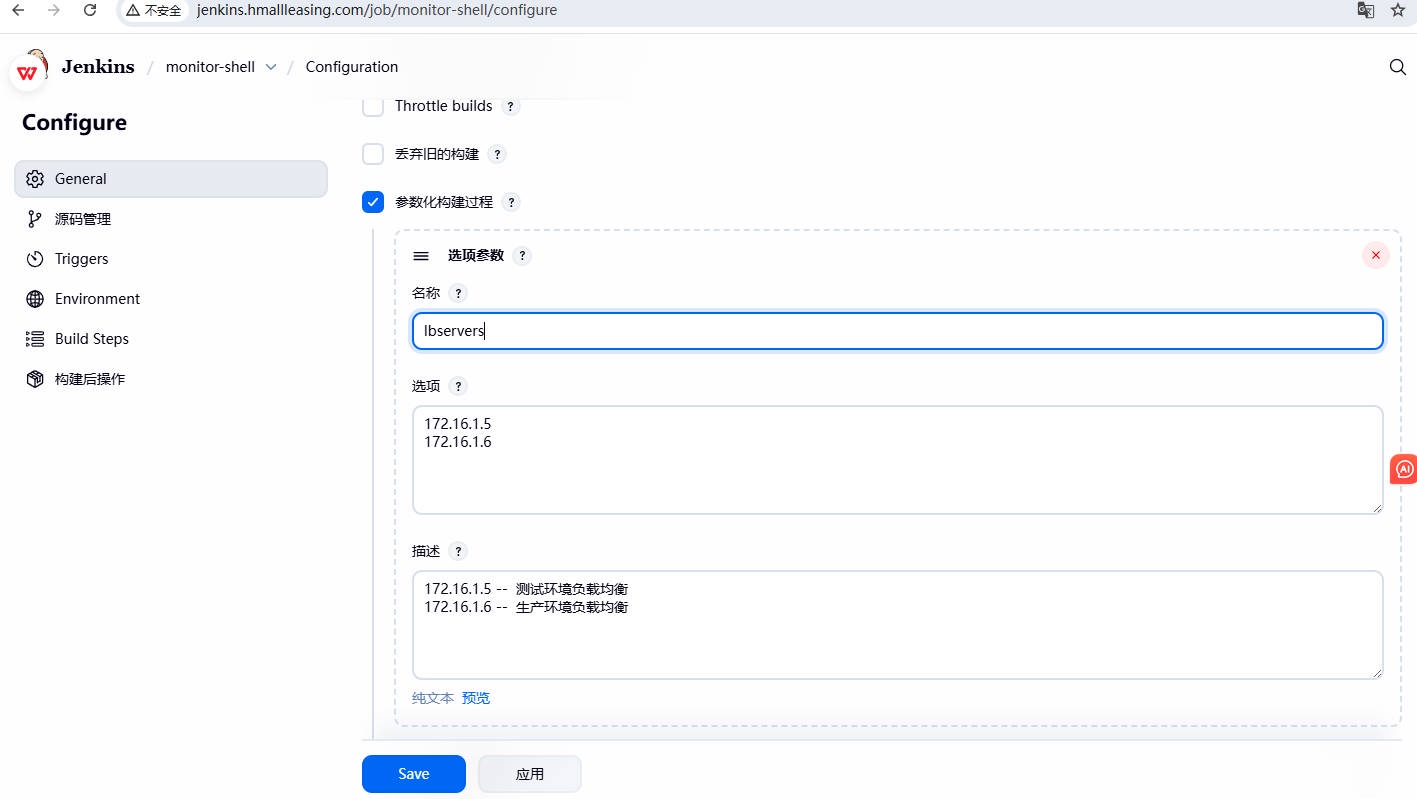Click the 应用 apply button

[529, 773]
